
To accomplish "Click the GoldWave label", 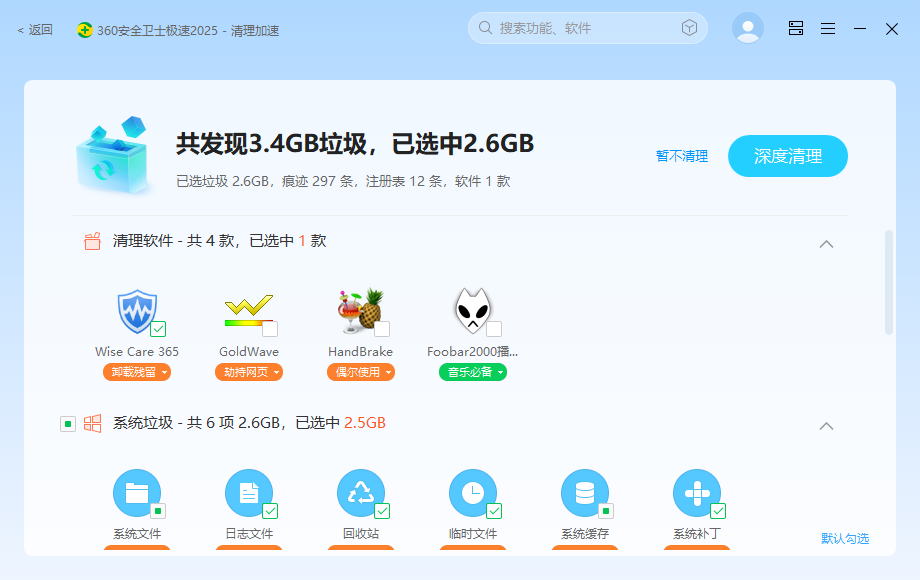I will 249,351.
